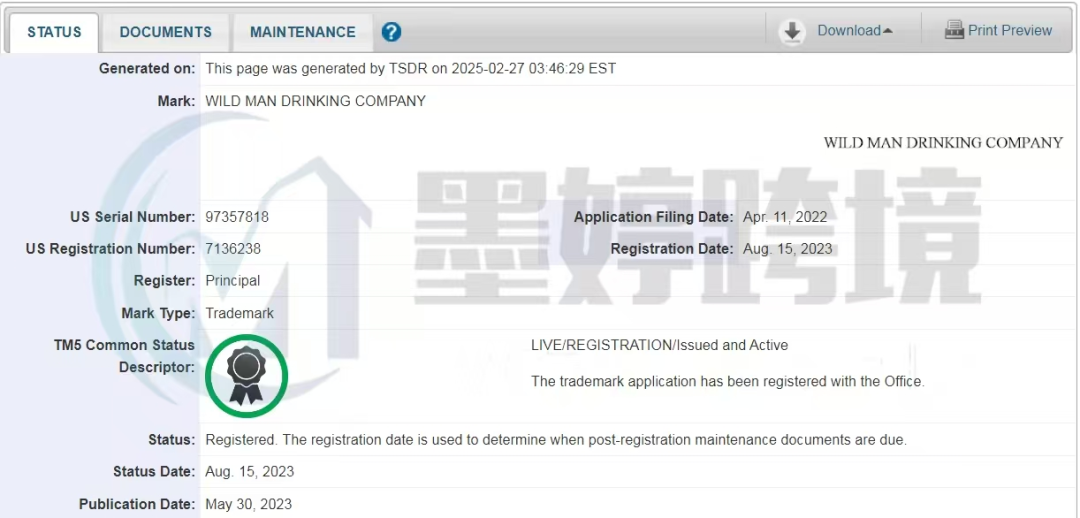Open the blue help question mark icon
This screenshot has height=518, width=1080.
(391, 32)
